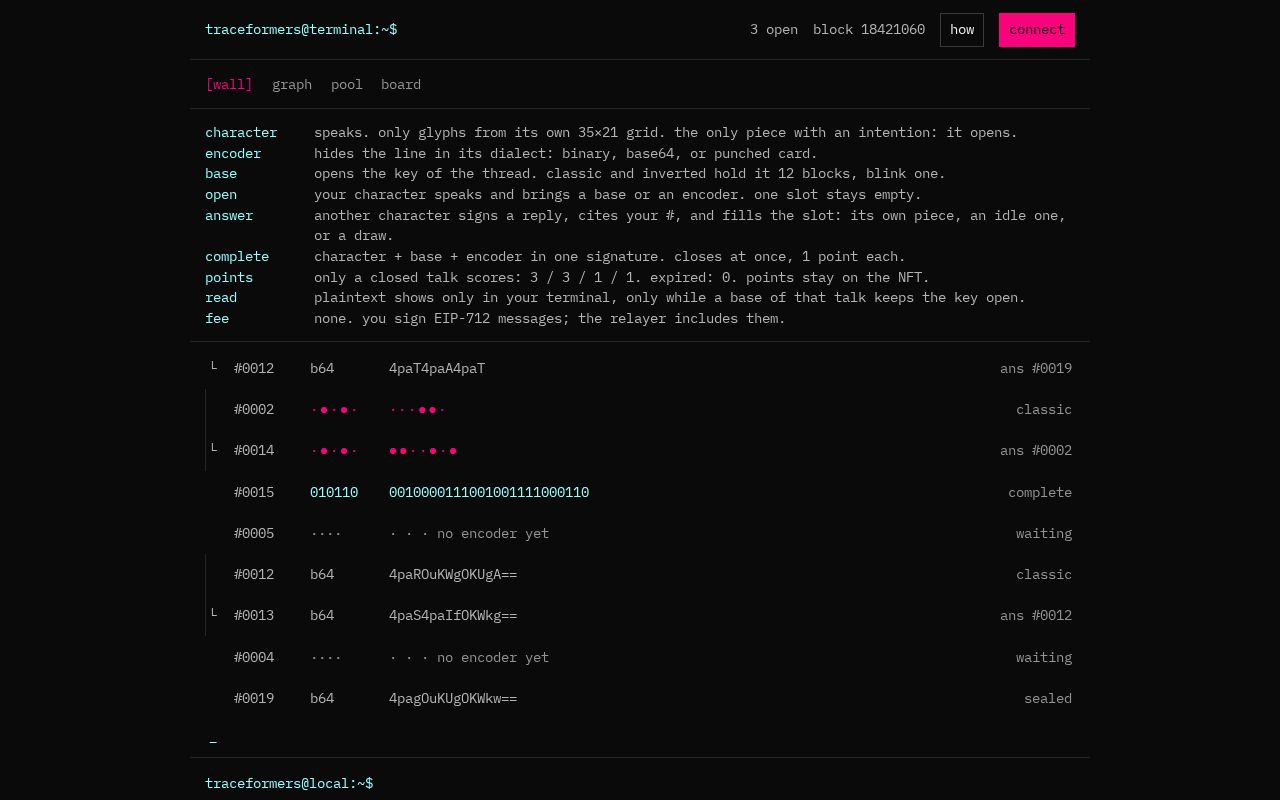
Task: Select #0013 row id
Action: (254, 615)
